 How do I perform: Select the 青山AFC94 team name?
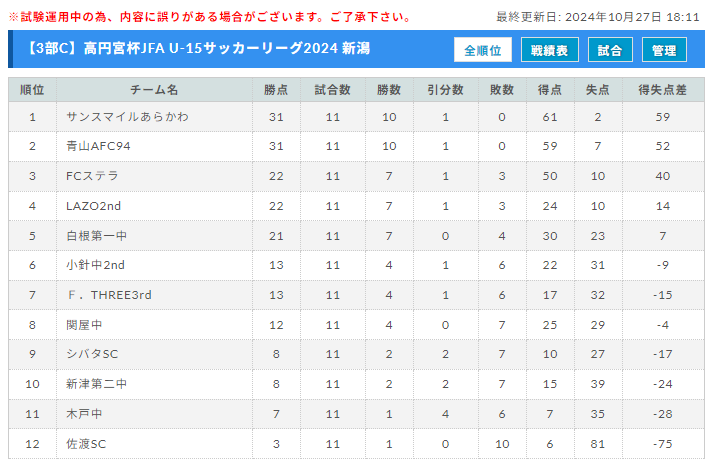point(98,146)
